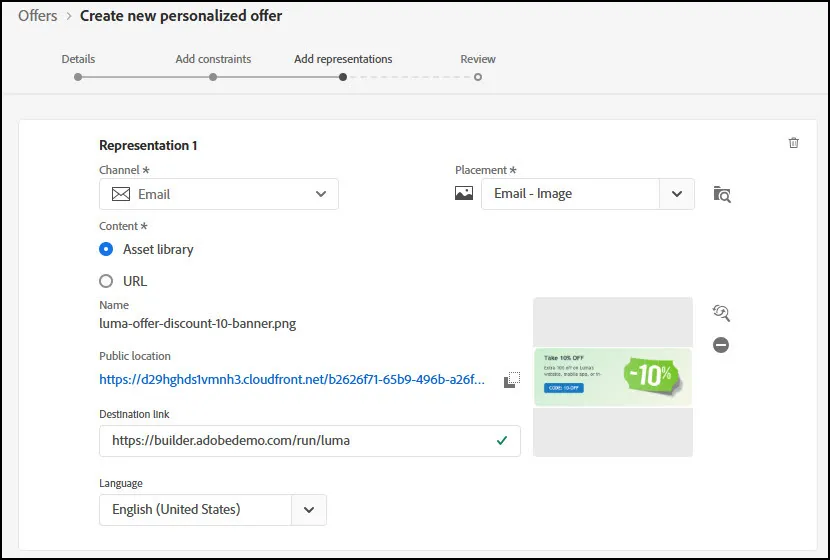Click the Create new personalized offer title
Screen dimensions: 830x560
[x=181, y=16]
